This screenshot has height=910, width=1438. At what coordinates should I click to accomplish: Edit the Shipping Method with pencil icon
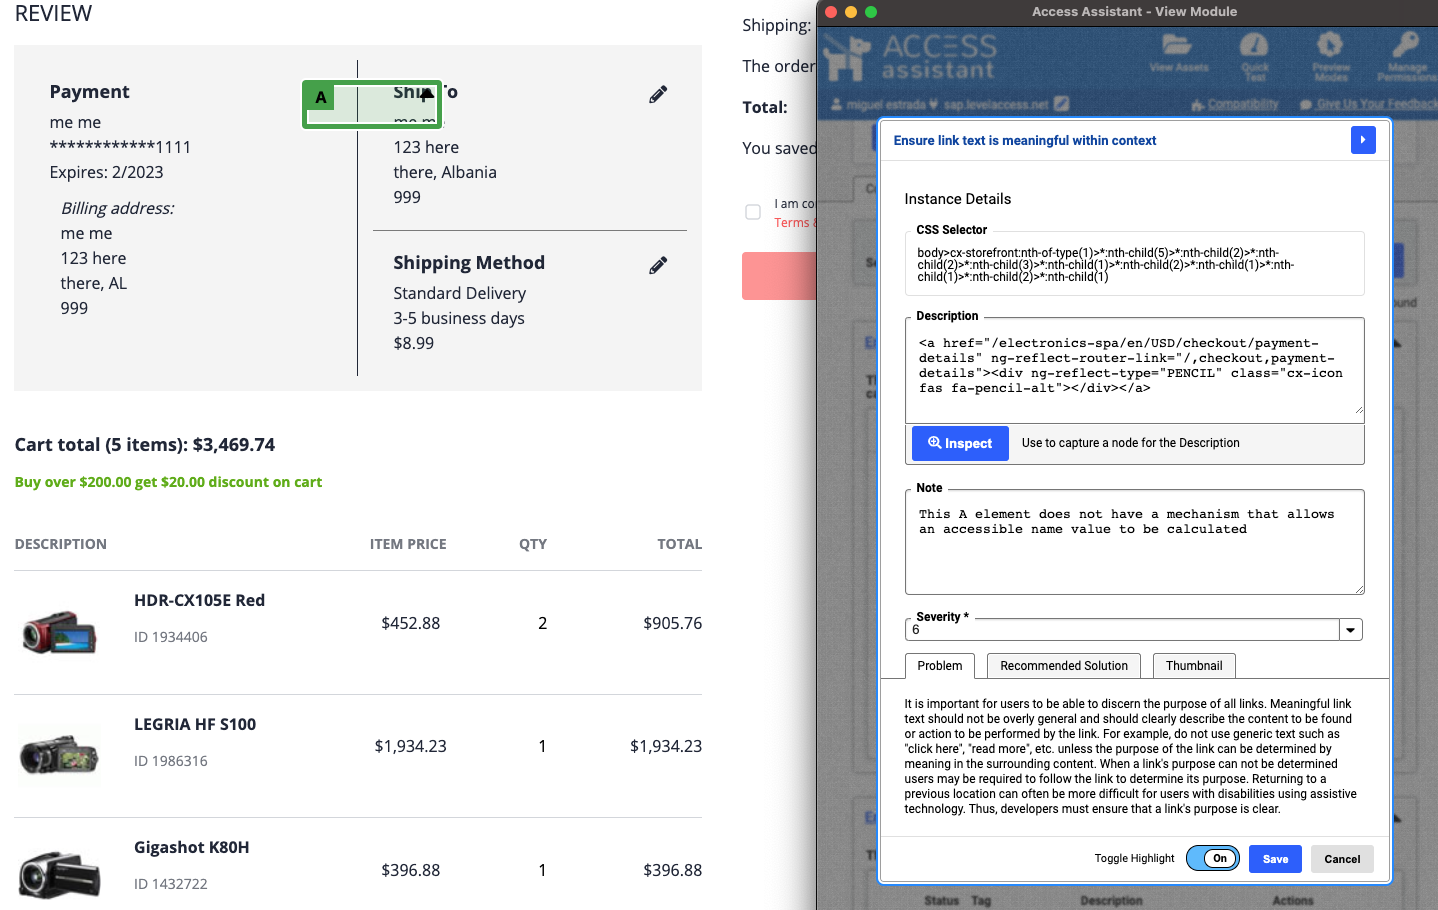pyautogui.click(x=658, y=265)
